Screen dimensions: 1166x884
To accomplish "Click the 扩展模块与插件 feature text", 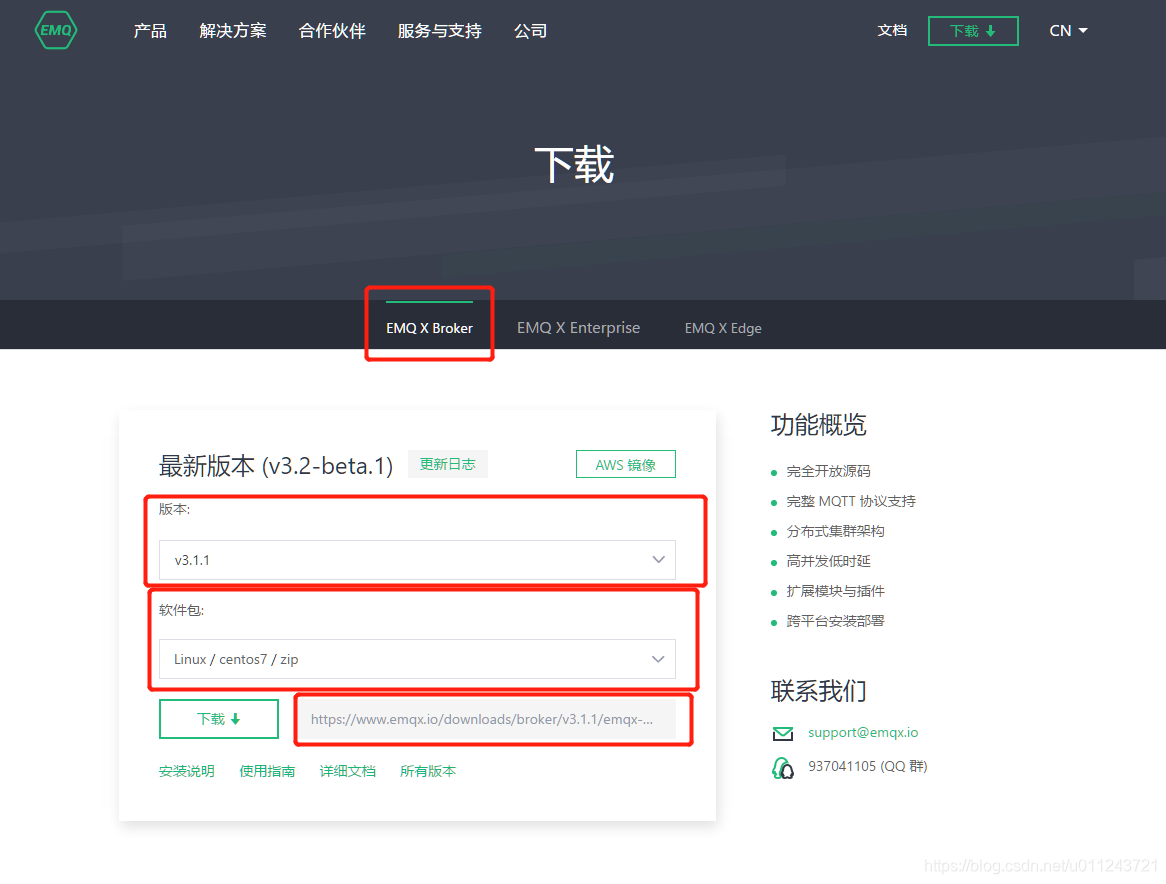I will [835, 591].
